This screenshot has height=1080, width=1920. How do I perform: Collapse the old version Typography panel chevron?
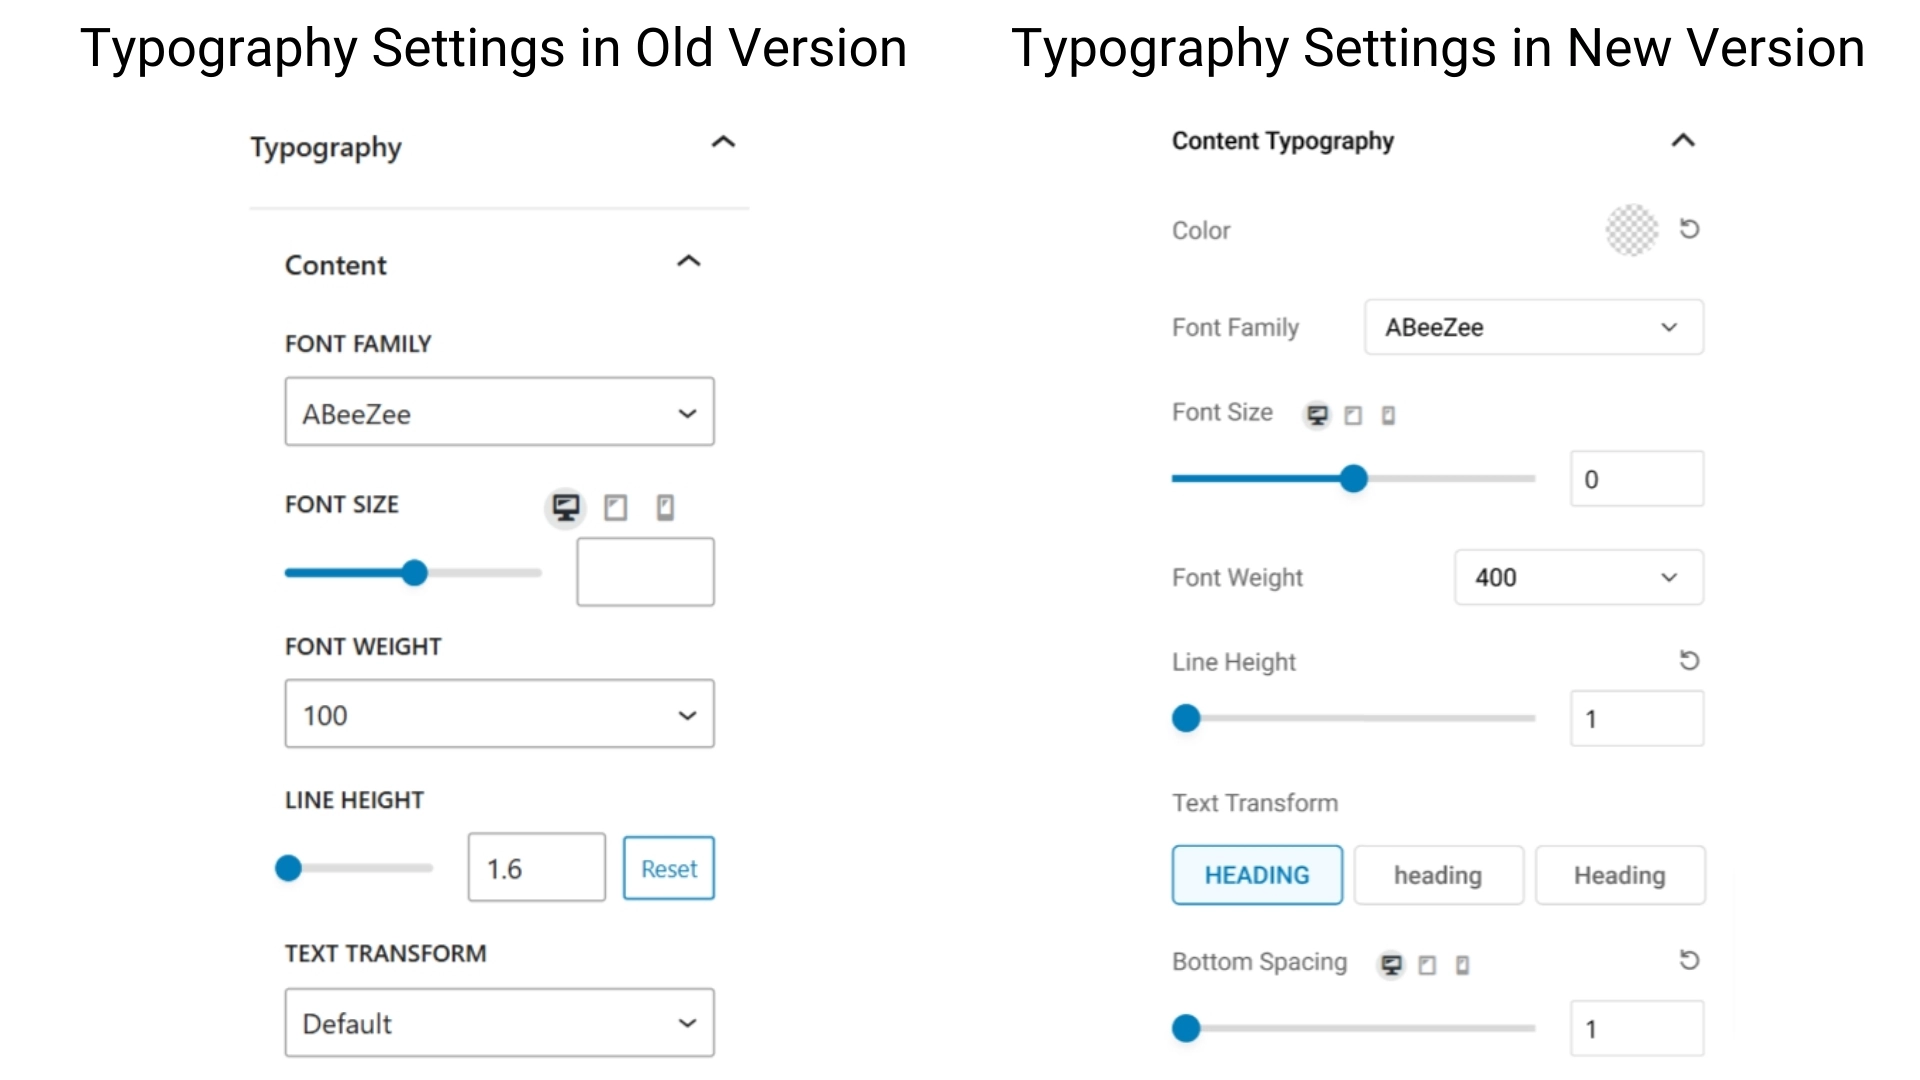(723, 142)
